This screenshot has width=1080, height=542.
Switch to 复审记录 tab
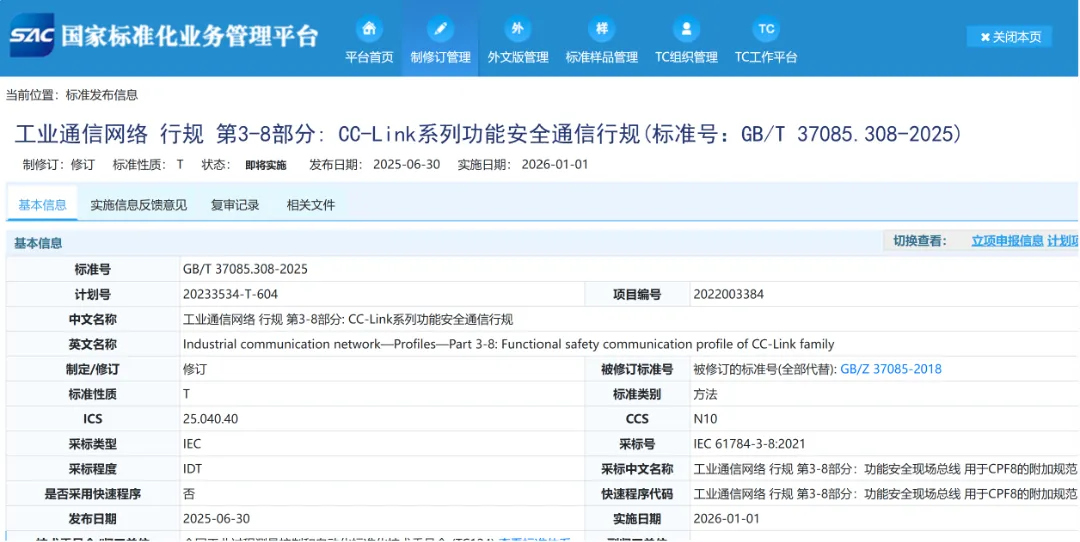pos(235,205)
